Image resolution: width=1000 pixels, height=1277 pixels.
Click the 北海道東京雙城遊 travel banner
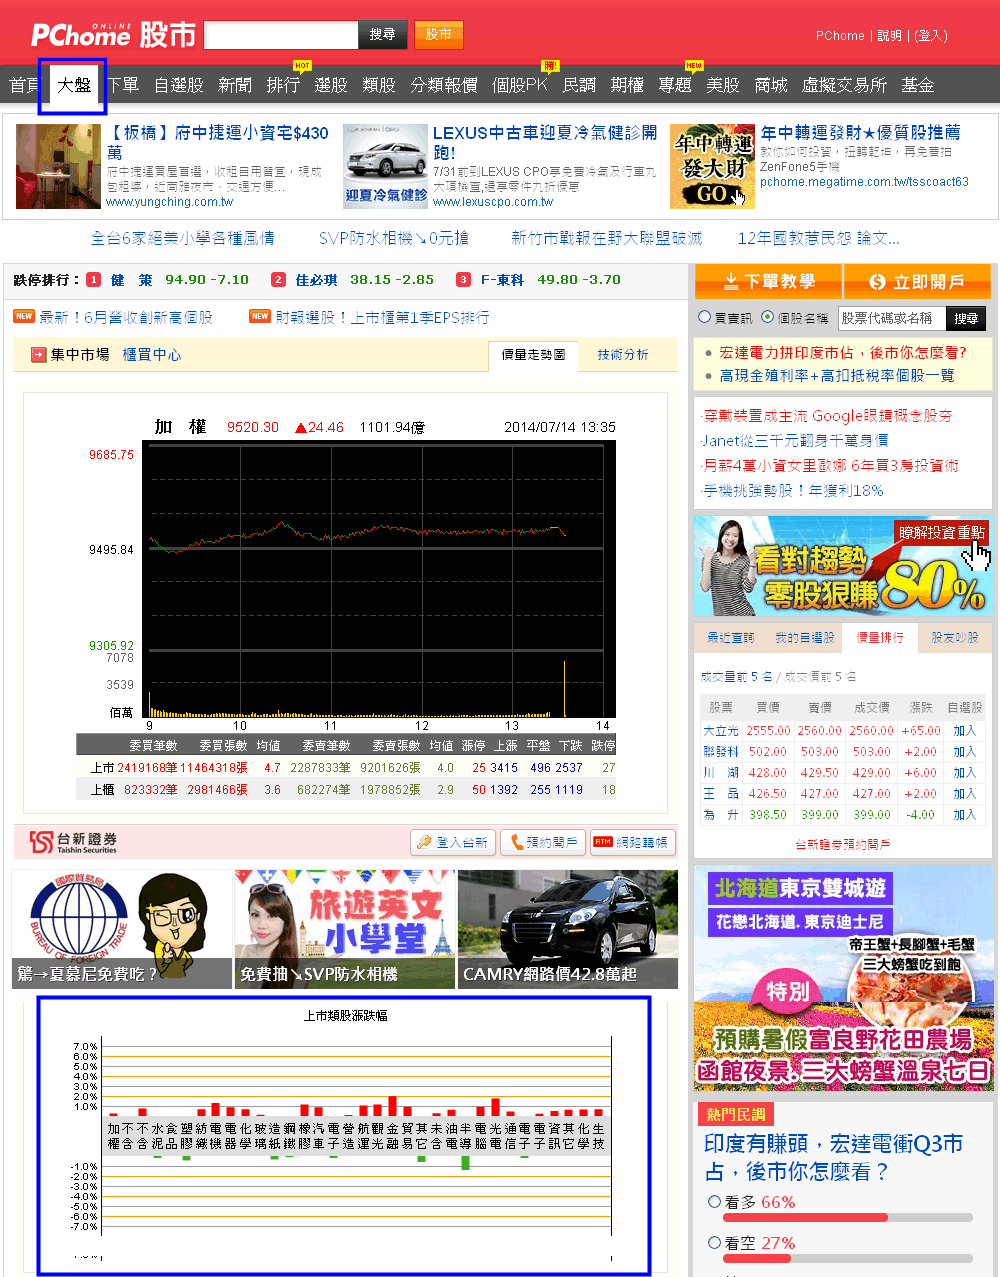(x=843, y=978)
